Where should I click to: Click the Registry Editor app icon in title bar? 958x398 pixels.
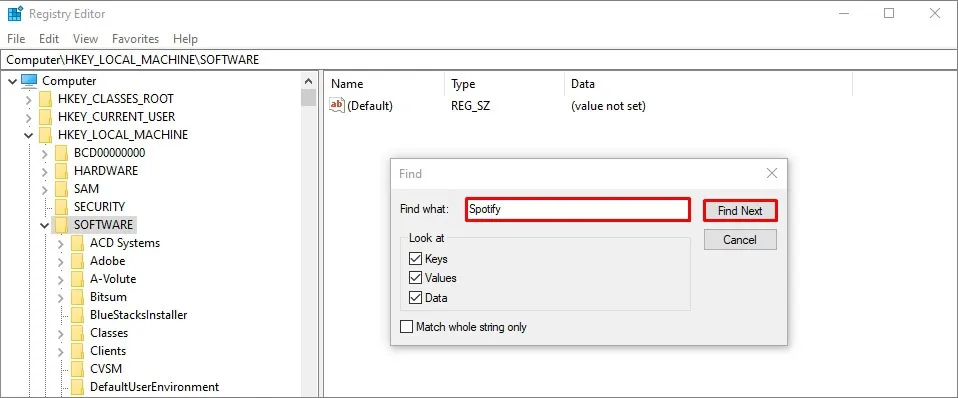pyautogui.click(x=15, y=13)
